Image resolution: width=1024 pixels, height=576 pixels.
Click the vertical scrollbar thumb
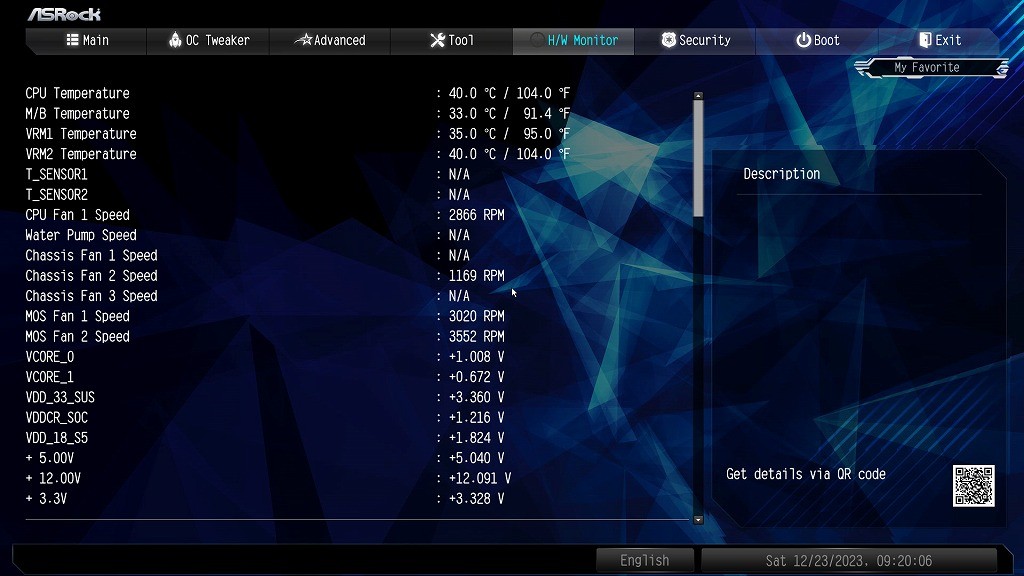pyautogui.click(x=698, y=159)
